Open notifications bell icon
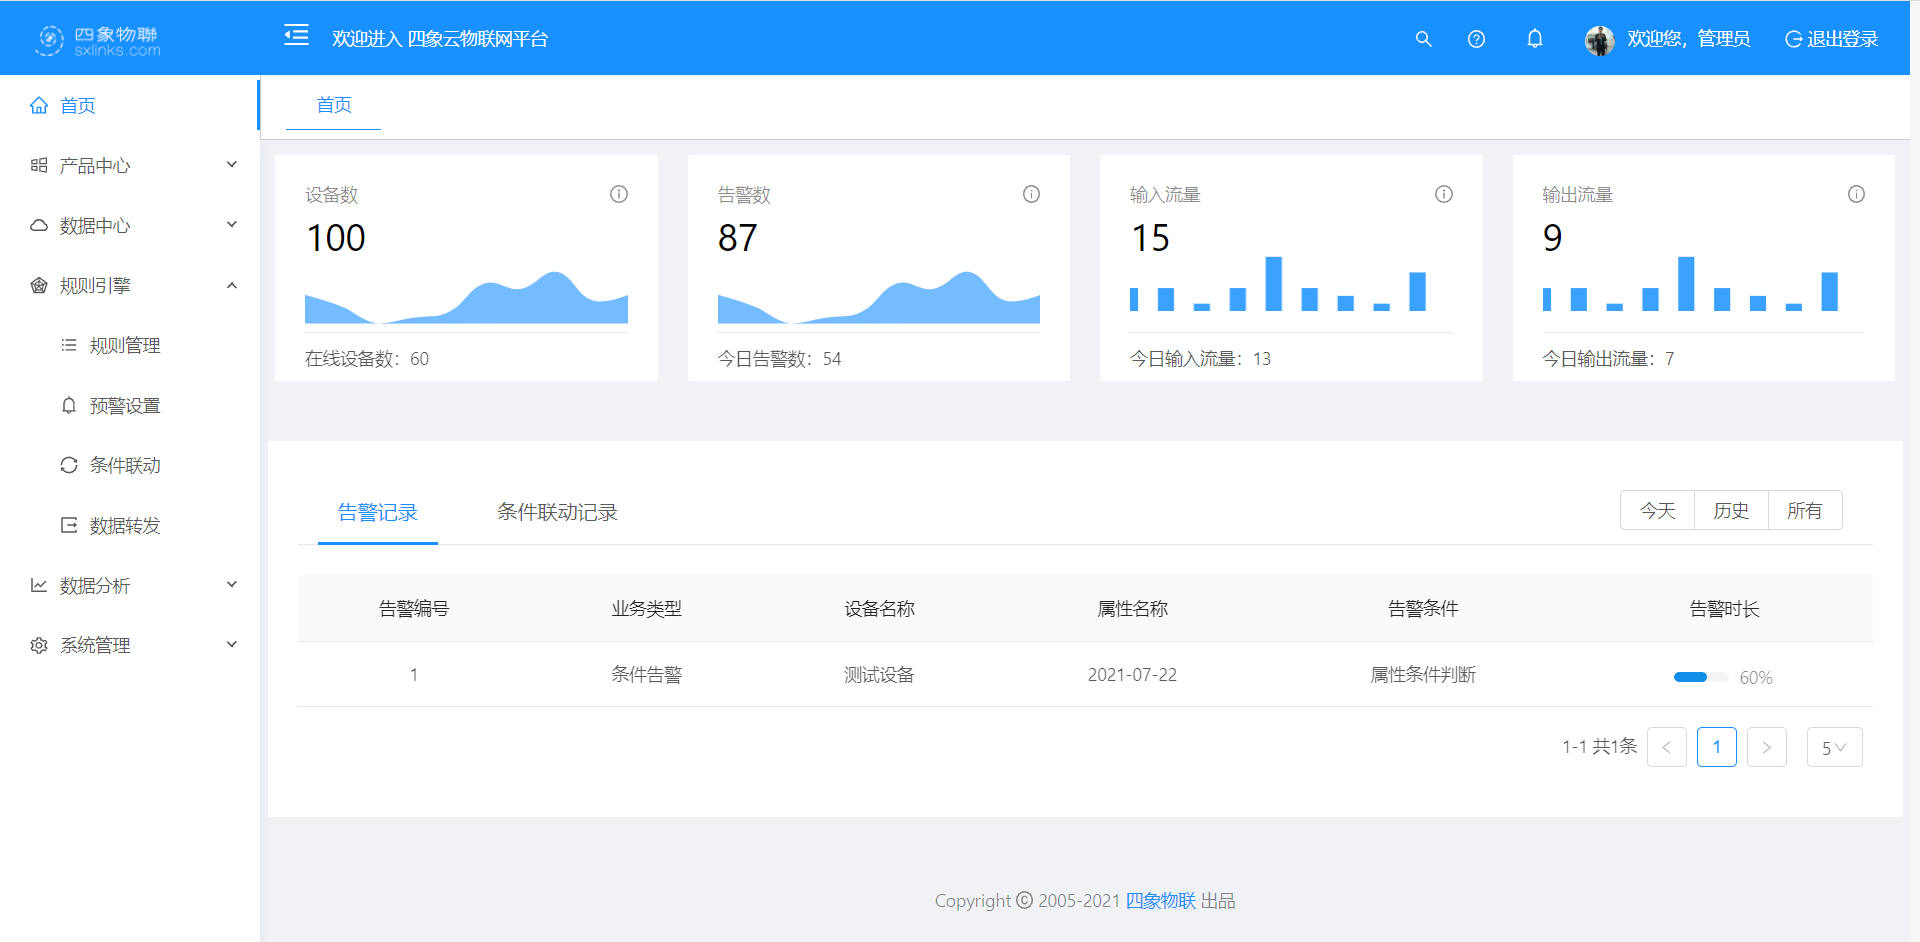This screenshot has height=942, width=1920. pos(1534,39)
